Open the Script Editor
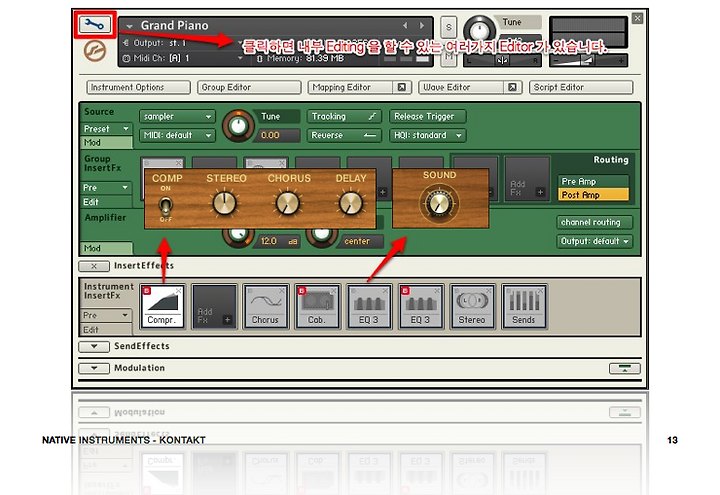720x495 pixels. click(x=581, y=87)
